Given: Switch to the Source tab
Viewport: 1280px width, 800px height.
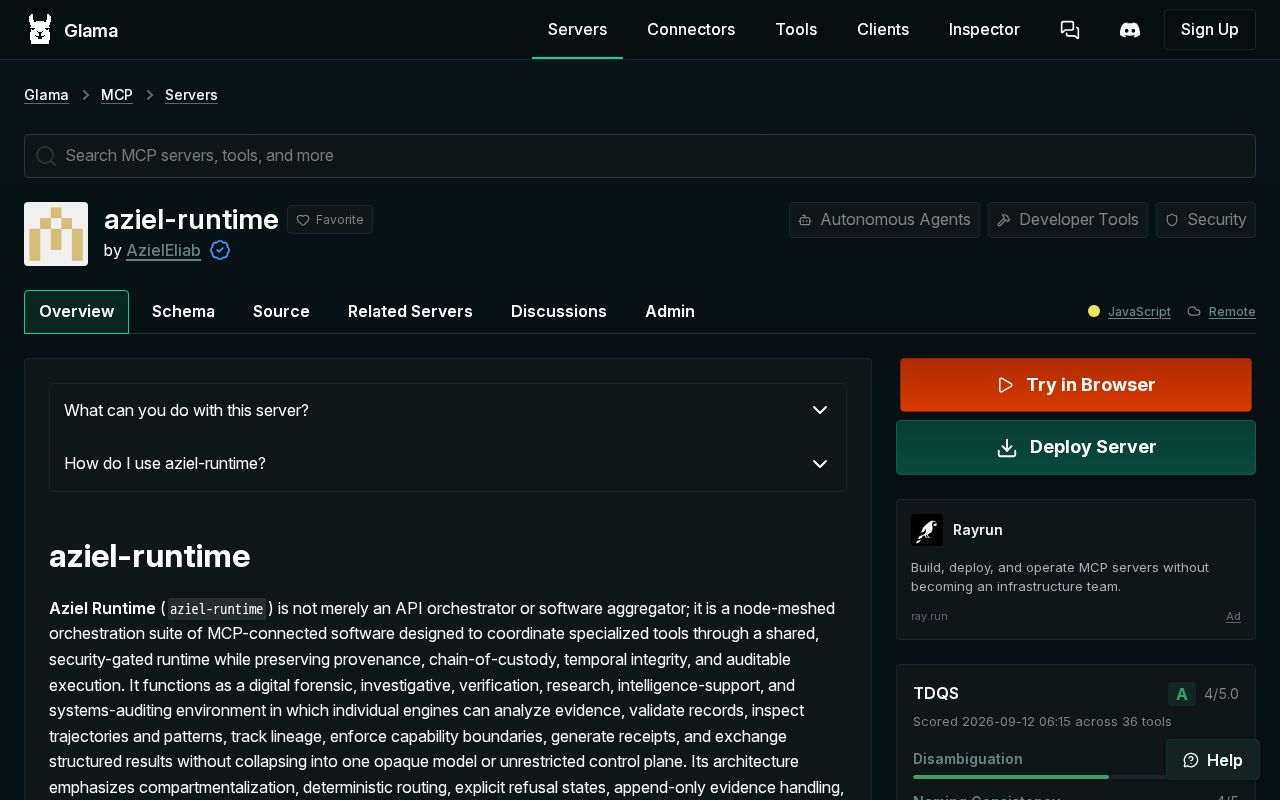Looking at the screenshot, I should (x=281, y=312).
